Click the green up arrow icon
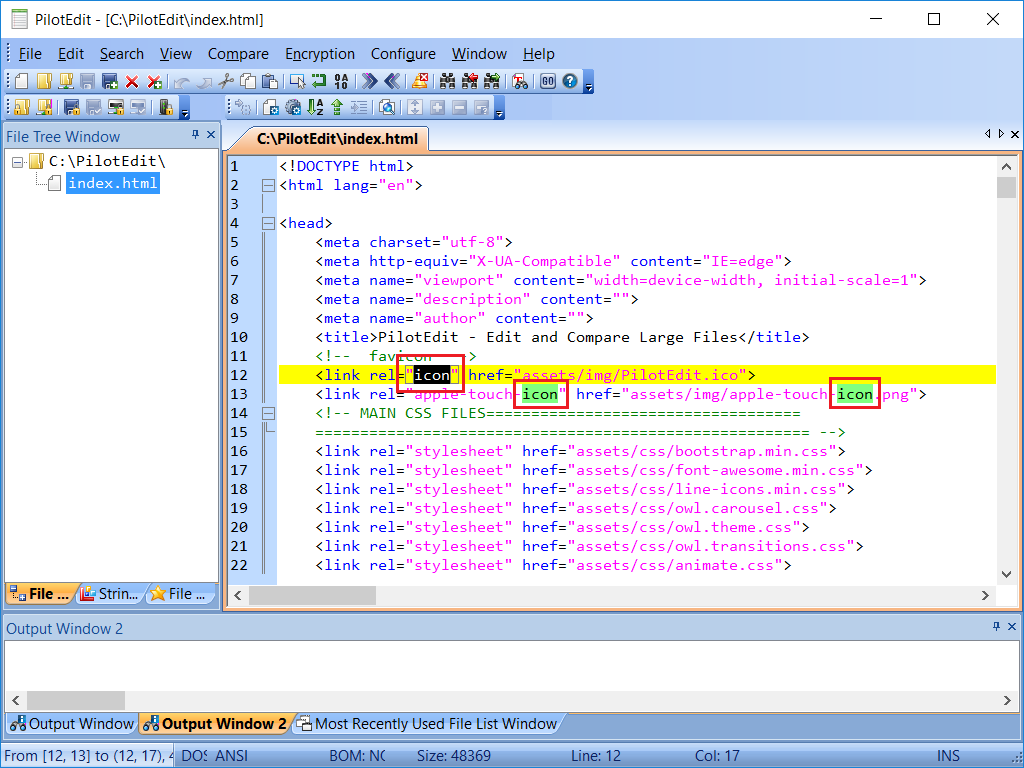Screen dimensions: 1024x768 [x=337, y=107]
